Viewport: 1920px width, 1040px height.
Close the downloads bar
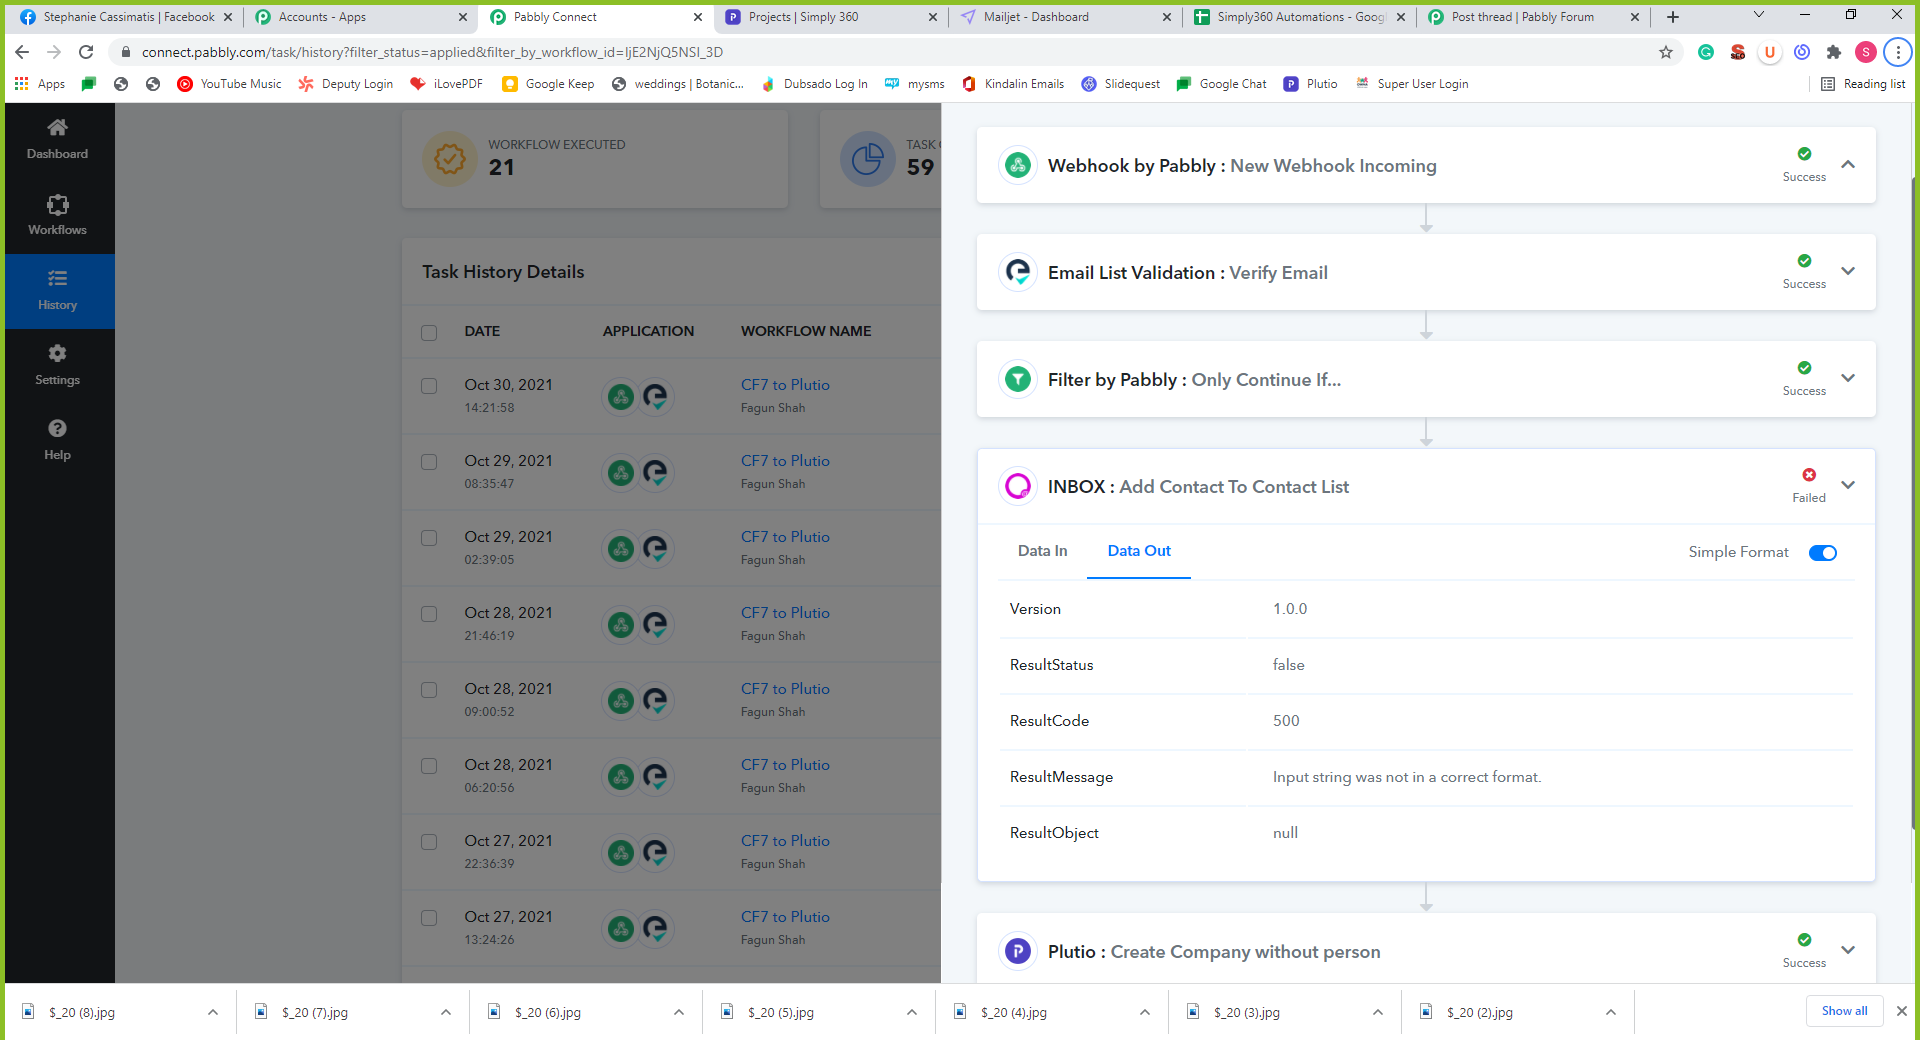pos(1902,1011)
